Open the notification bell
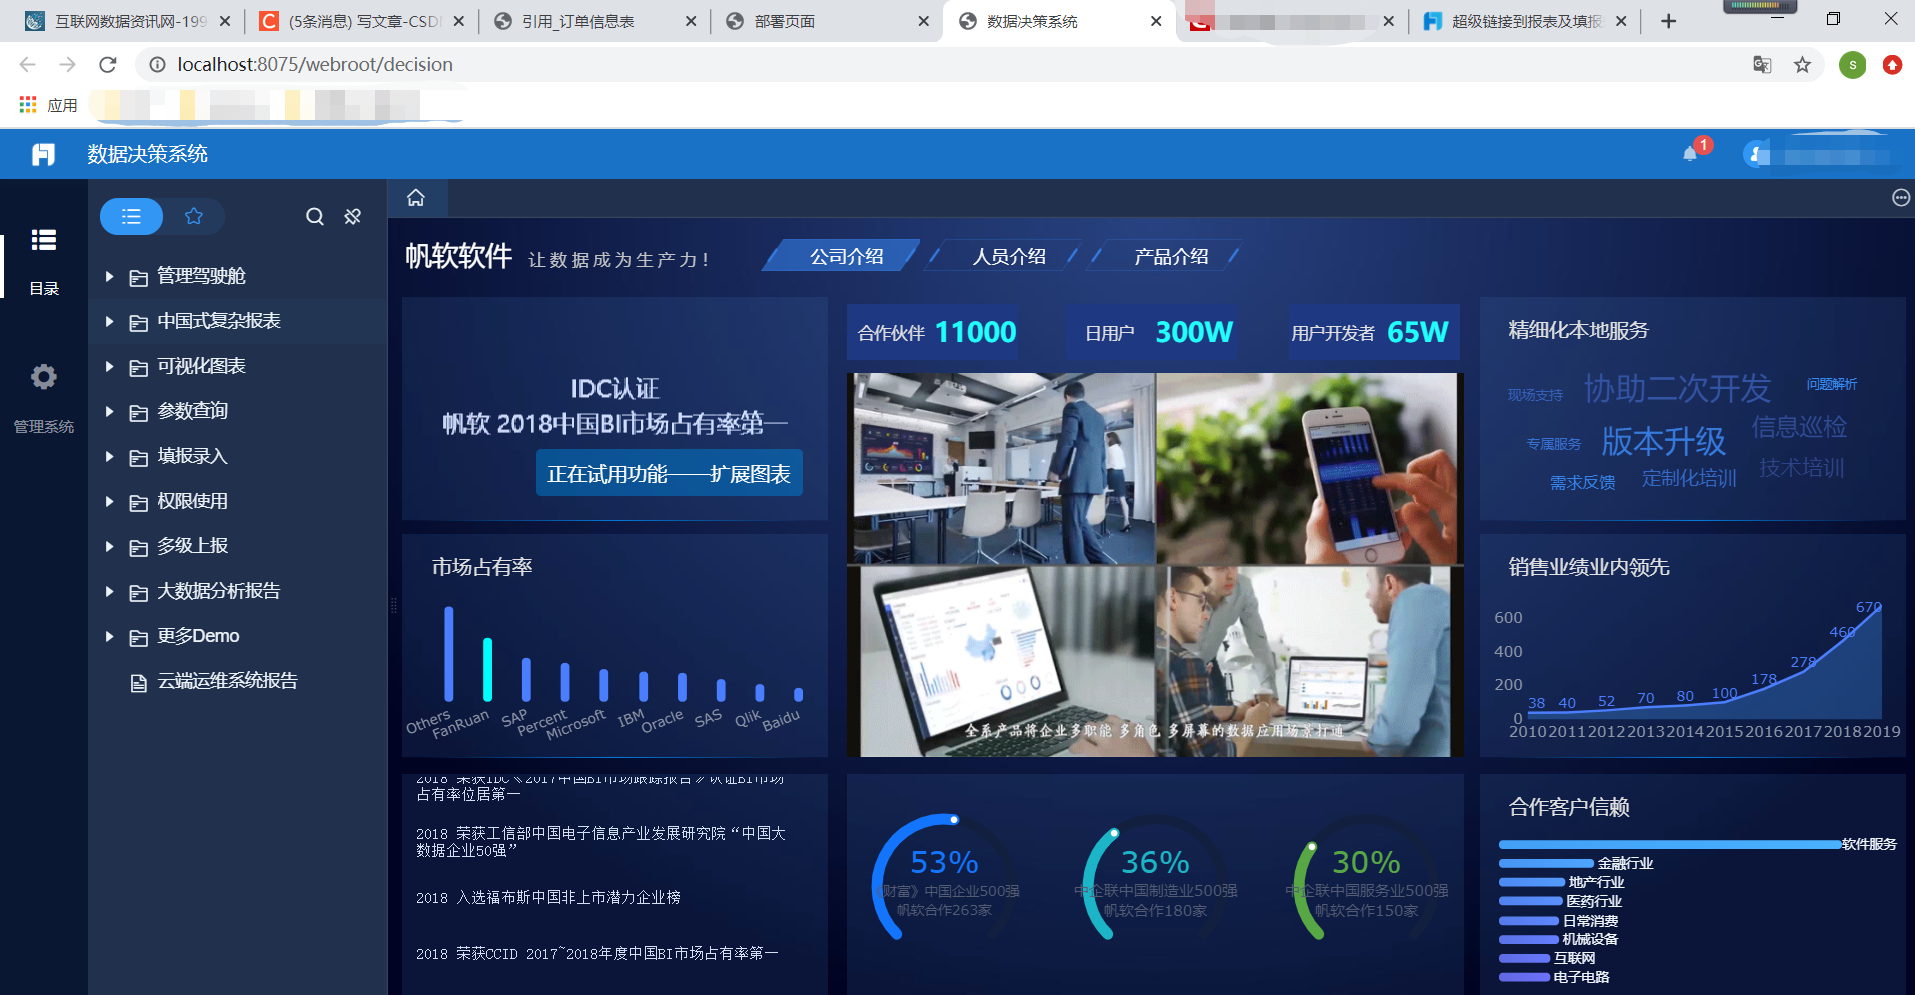The image size is (1915, 995). (1690, 154)
